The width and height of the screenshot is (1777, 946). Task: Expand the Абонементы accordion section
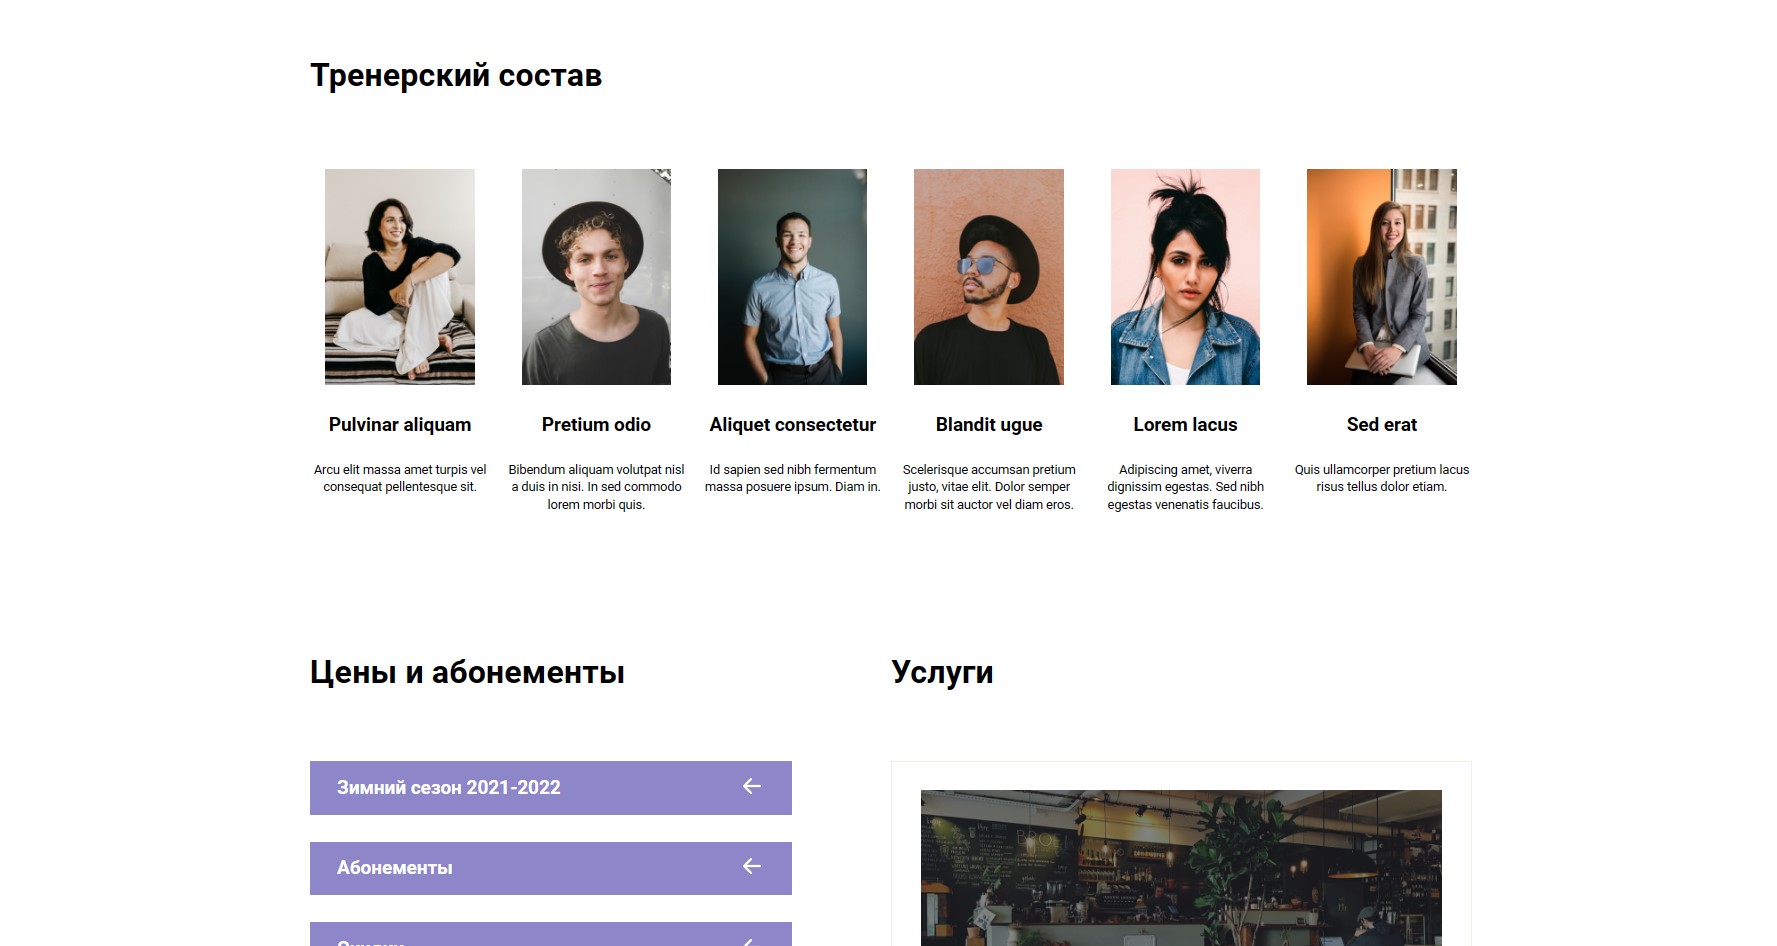pos(551,868)
